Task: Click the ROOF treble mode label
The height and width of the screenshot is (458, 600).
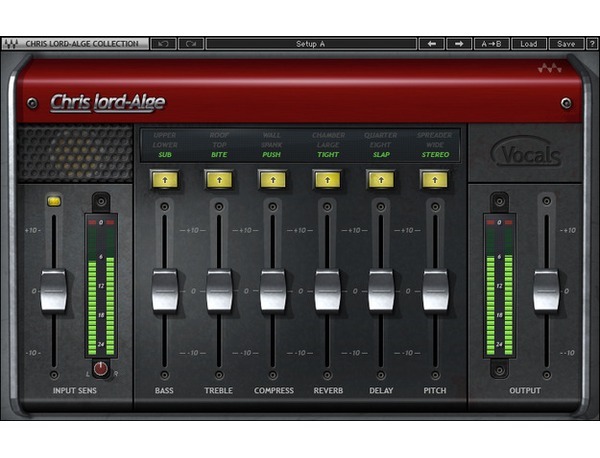Action: [219, 135]
